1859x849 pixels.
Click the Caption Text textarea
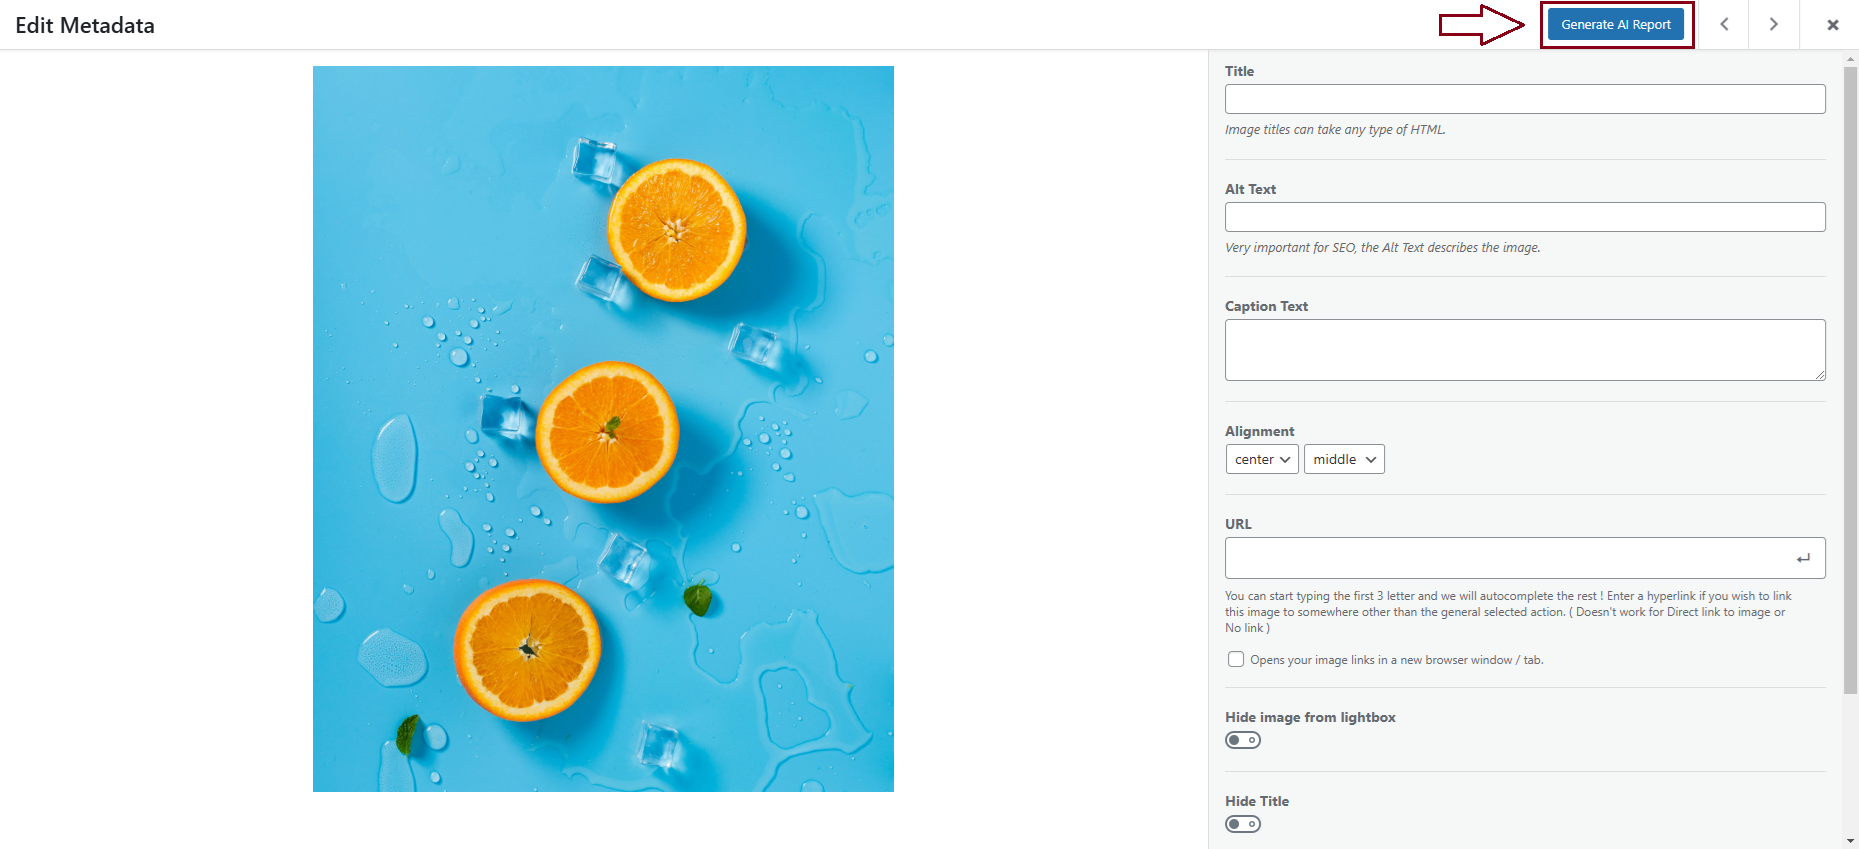click(x=1524, y=350)
